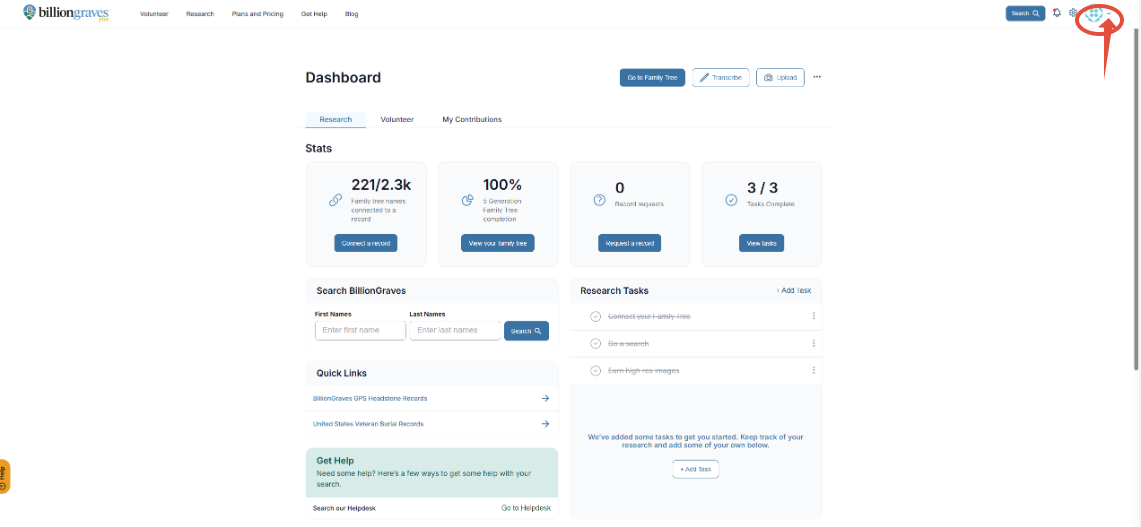Open the notifications bell

tap(1057, 13)
